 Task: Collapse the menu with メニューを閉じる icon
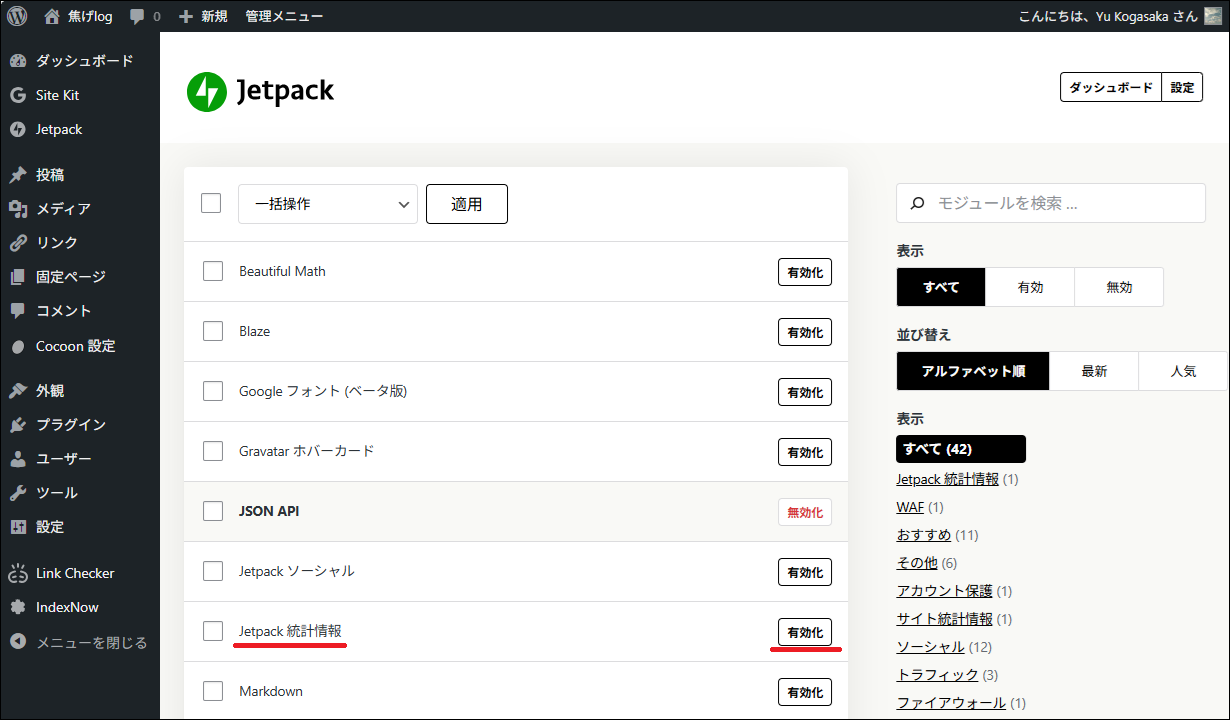click(17, 642)
